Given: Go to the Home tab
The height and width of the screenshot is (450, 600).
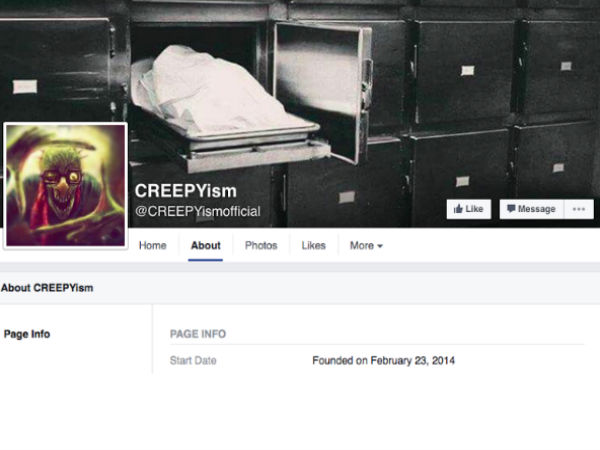Looking at the screenshot, I should point(153,245).
